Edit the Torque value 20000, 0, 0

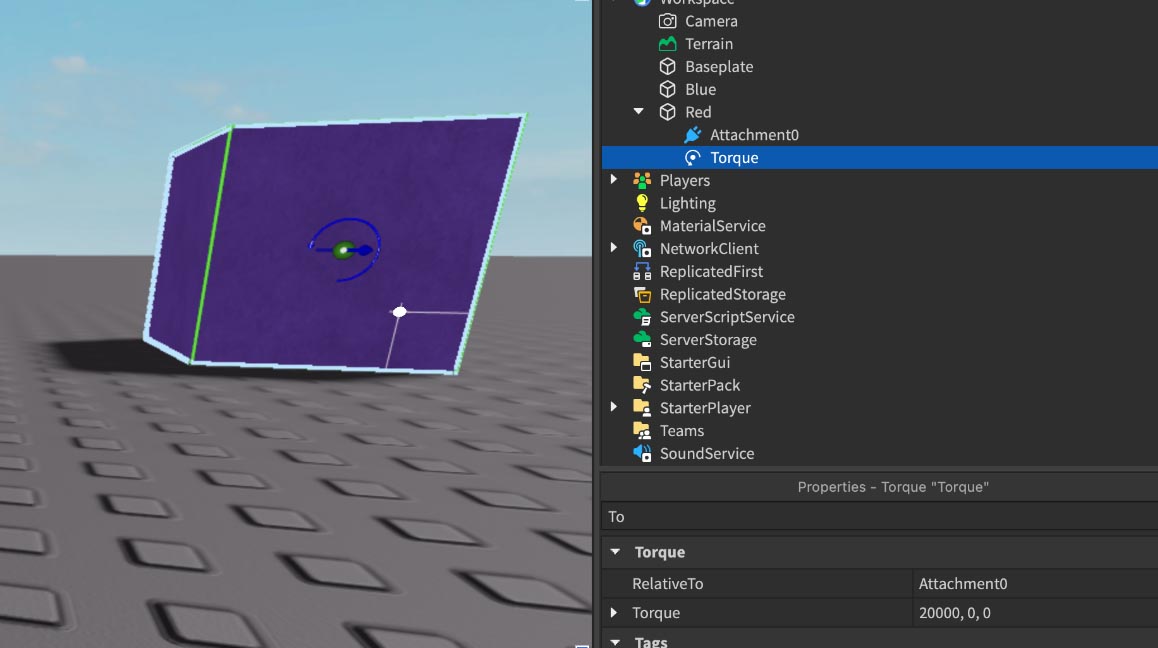(1035, 613)
